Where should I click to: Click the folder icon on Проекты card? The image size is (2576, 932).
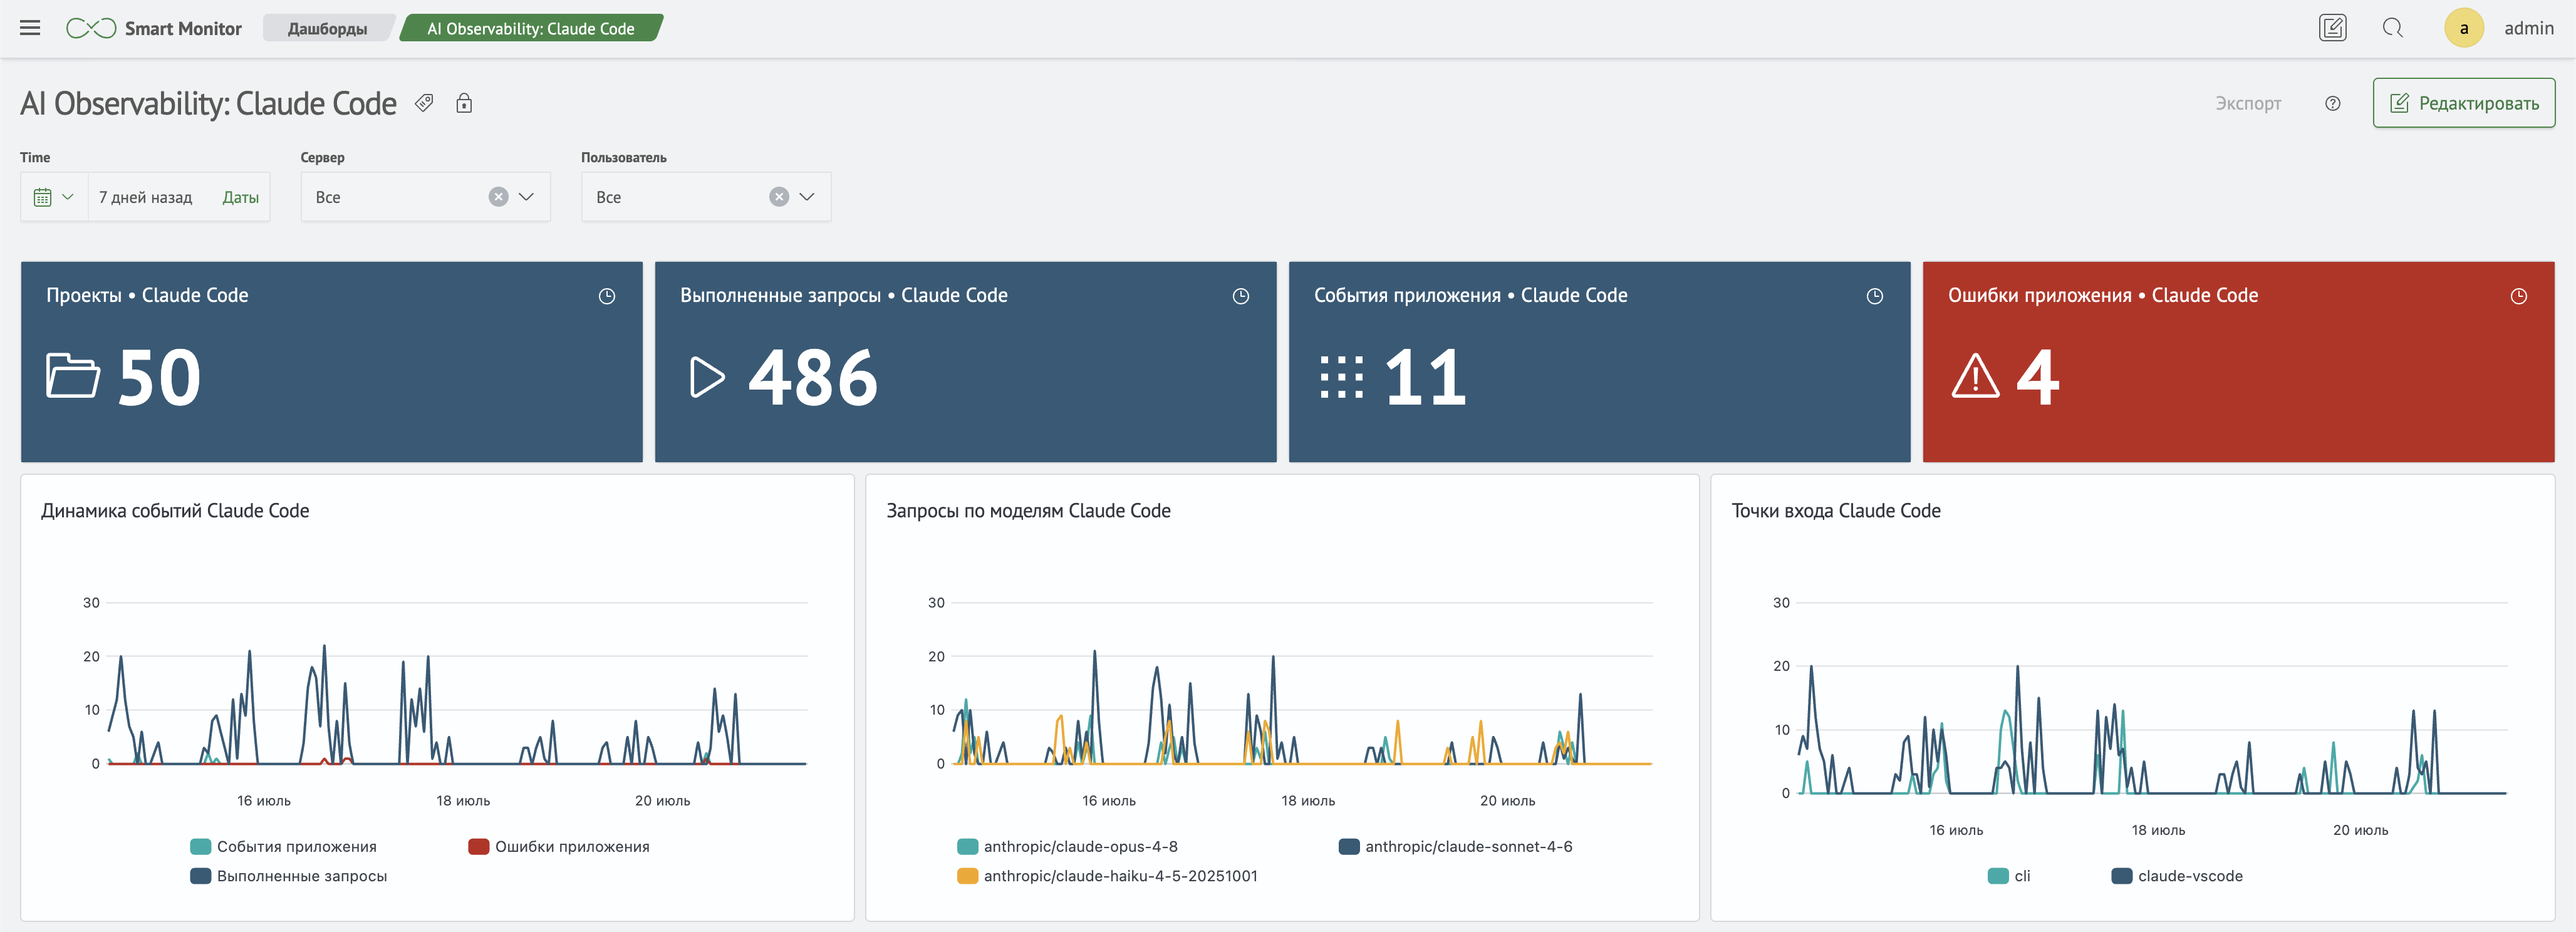73,377
